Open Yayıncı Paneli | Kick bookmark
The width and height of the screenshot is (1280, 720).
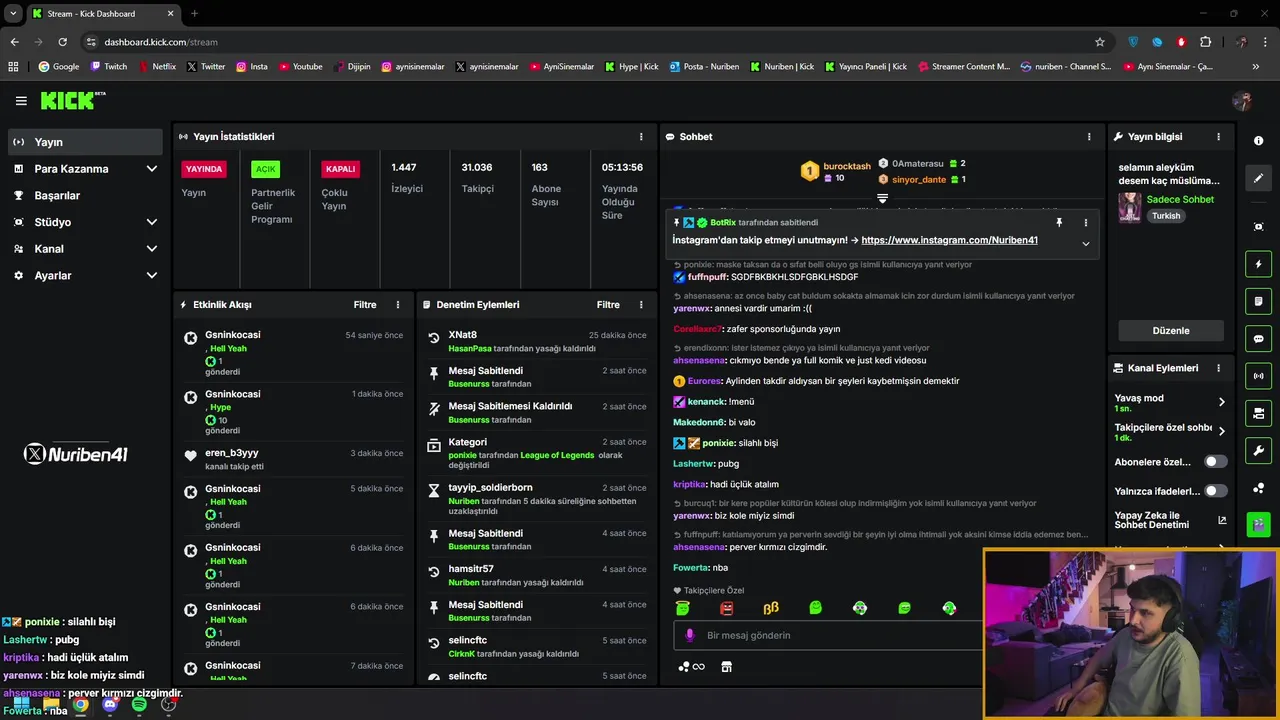point(867,67)
